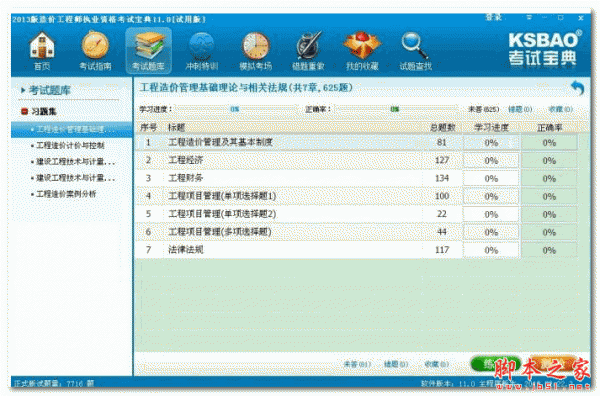Image resolution: width=600 pixels, height=396 pixels.
Task: Click the 序号 column header
Action: coord(148,127)
